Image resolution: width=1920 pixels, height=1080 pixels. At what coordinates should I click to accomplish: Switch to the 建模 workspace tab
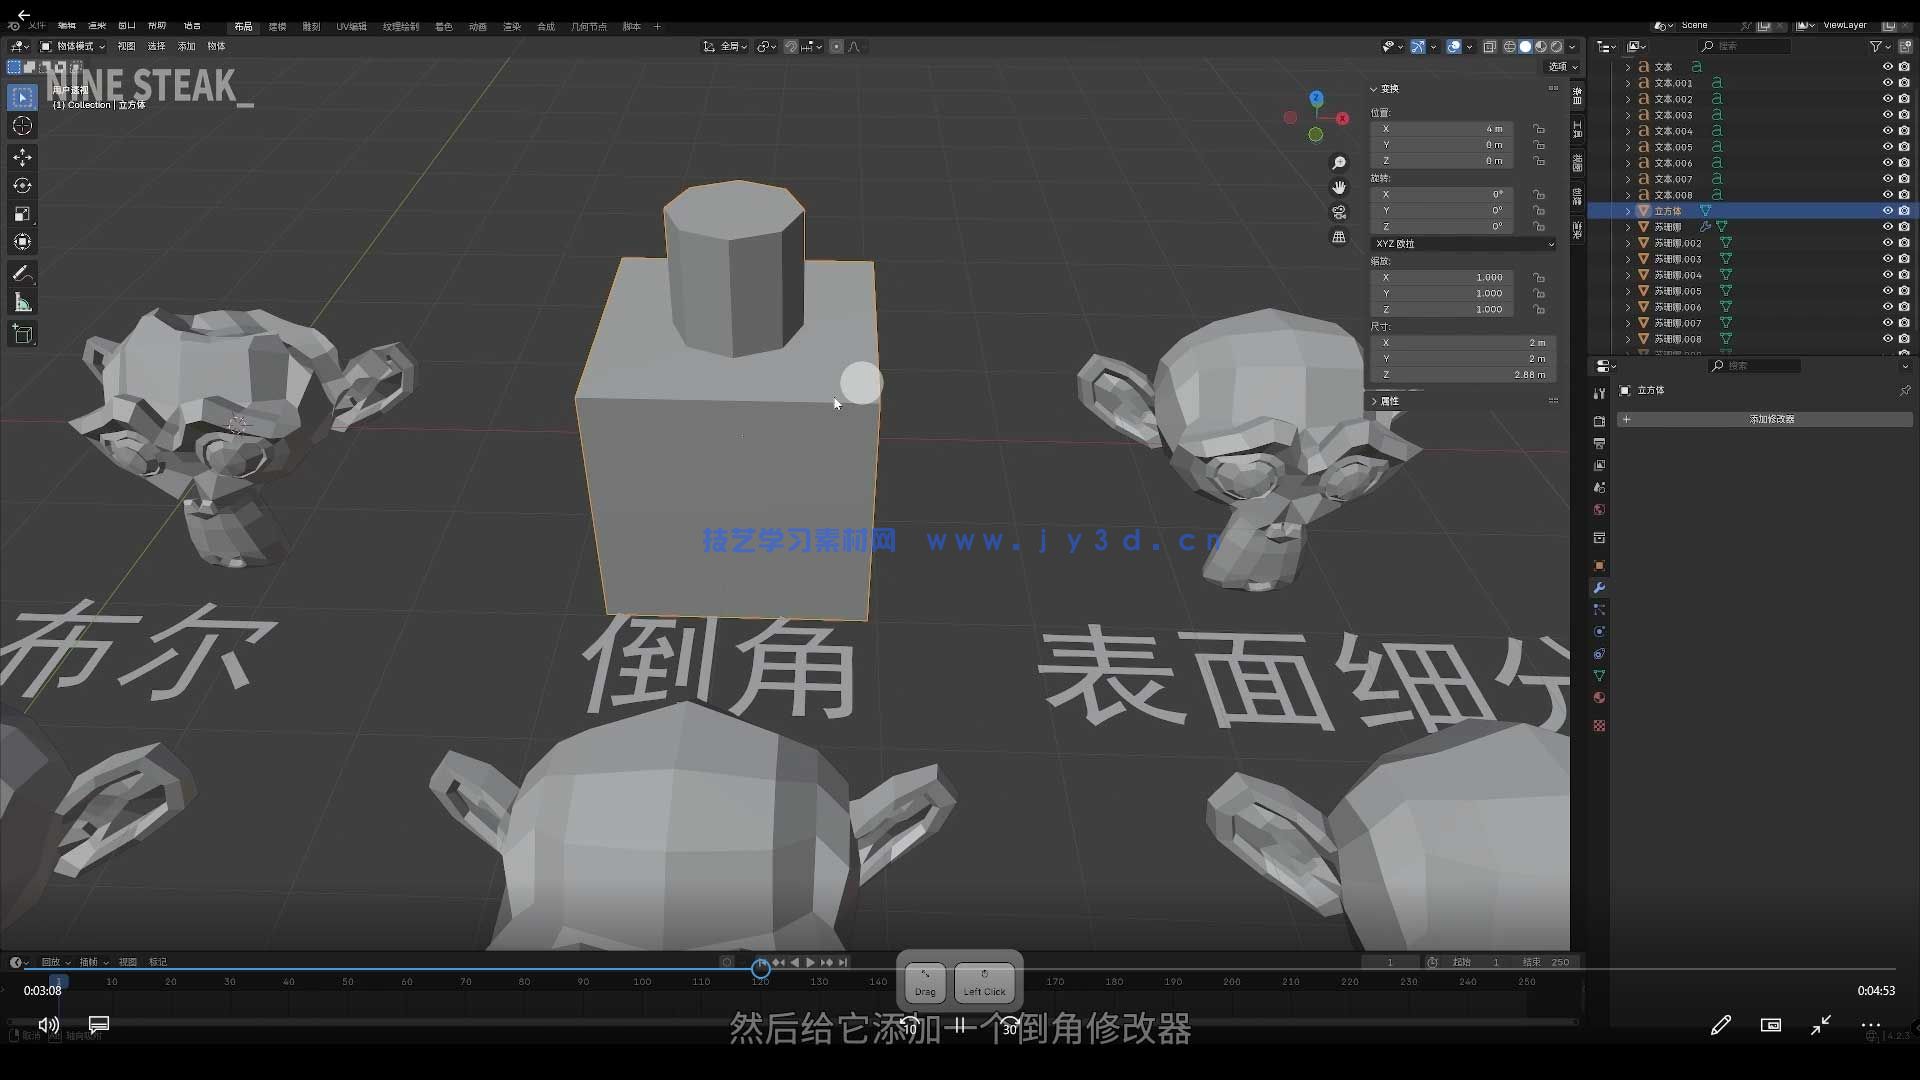pyautogui.click(x=278, y=26)
